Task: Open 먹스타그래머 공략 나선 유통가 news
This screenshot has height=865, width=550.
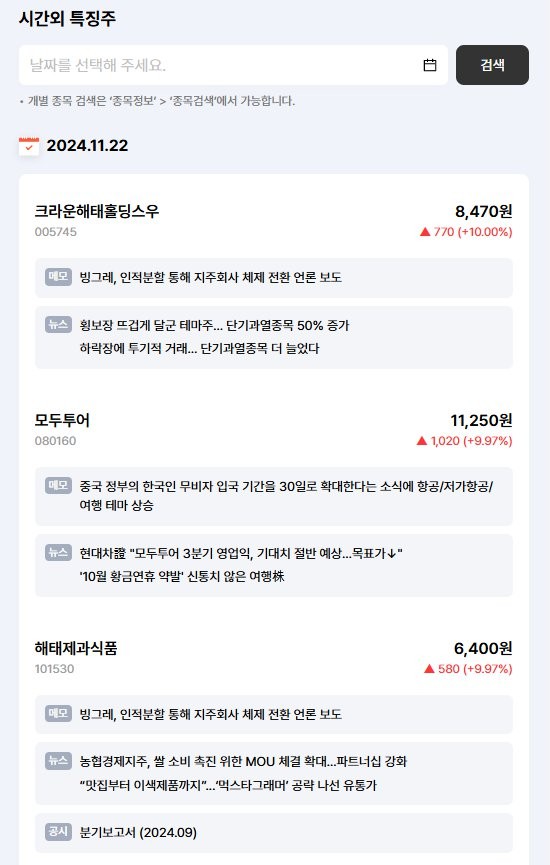Action: [228, 785]
